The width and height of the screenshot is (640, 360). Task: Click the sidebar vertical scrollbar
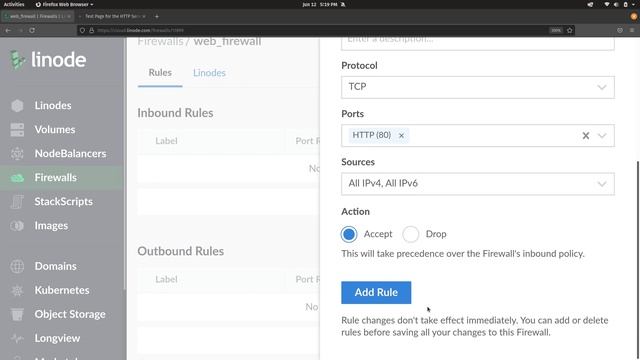125,163
